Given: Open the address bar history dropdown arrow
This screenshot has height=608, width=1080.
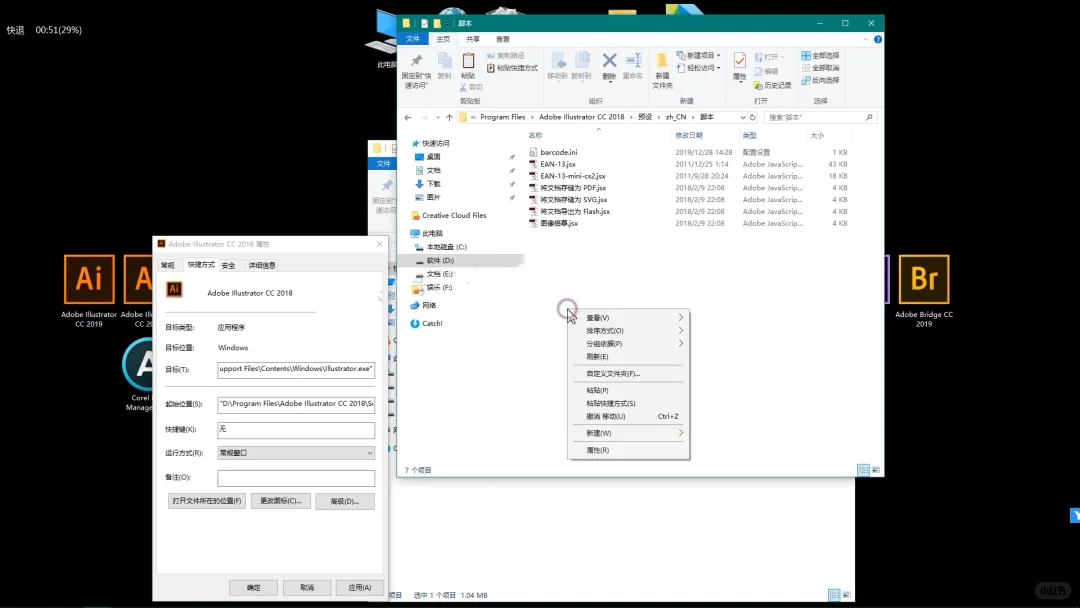Looking at the screenshot, I should coord(742,117).
